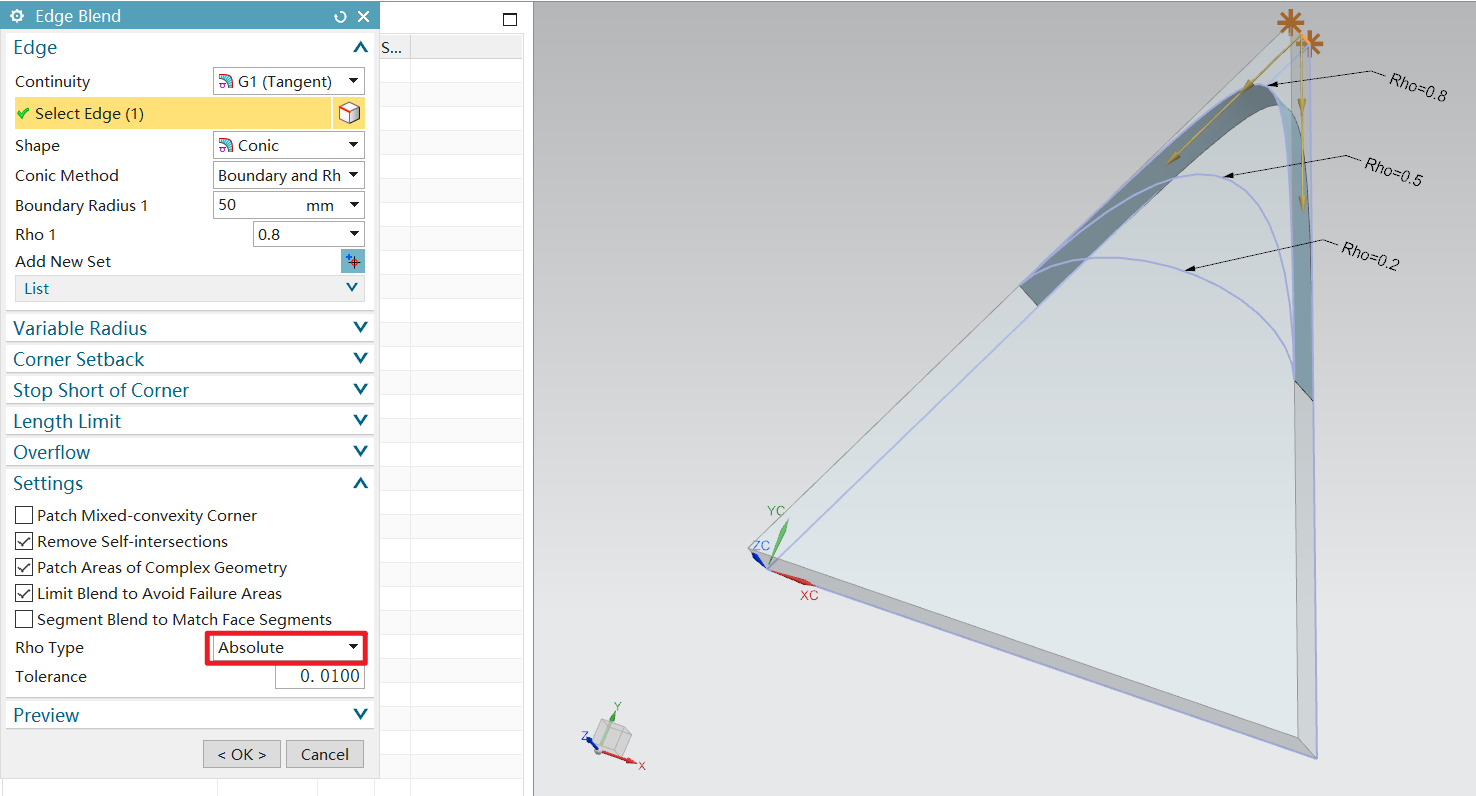Click the orange asterisk point marker

(x=1291, y=22)
